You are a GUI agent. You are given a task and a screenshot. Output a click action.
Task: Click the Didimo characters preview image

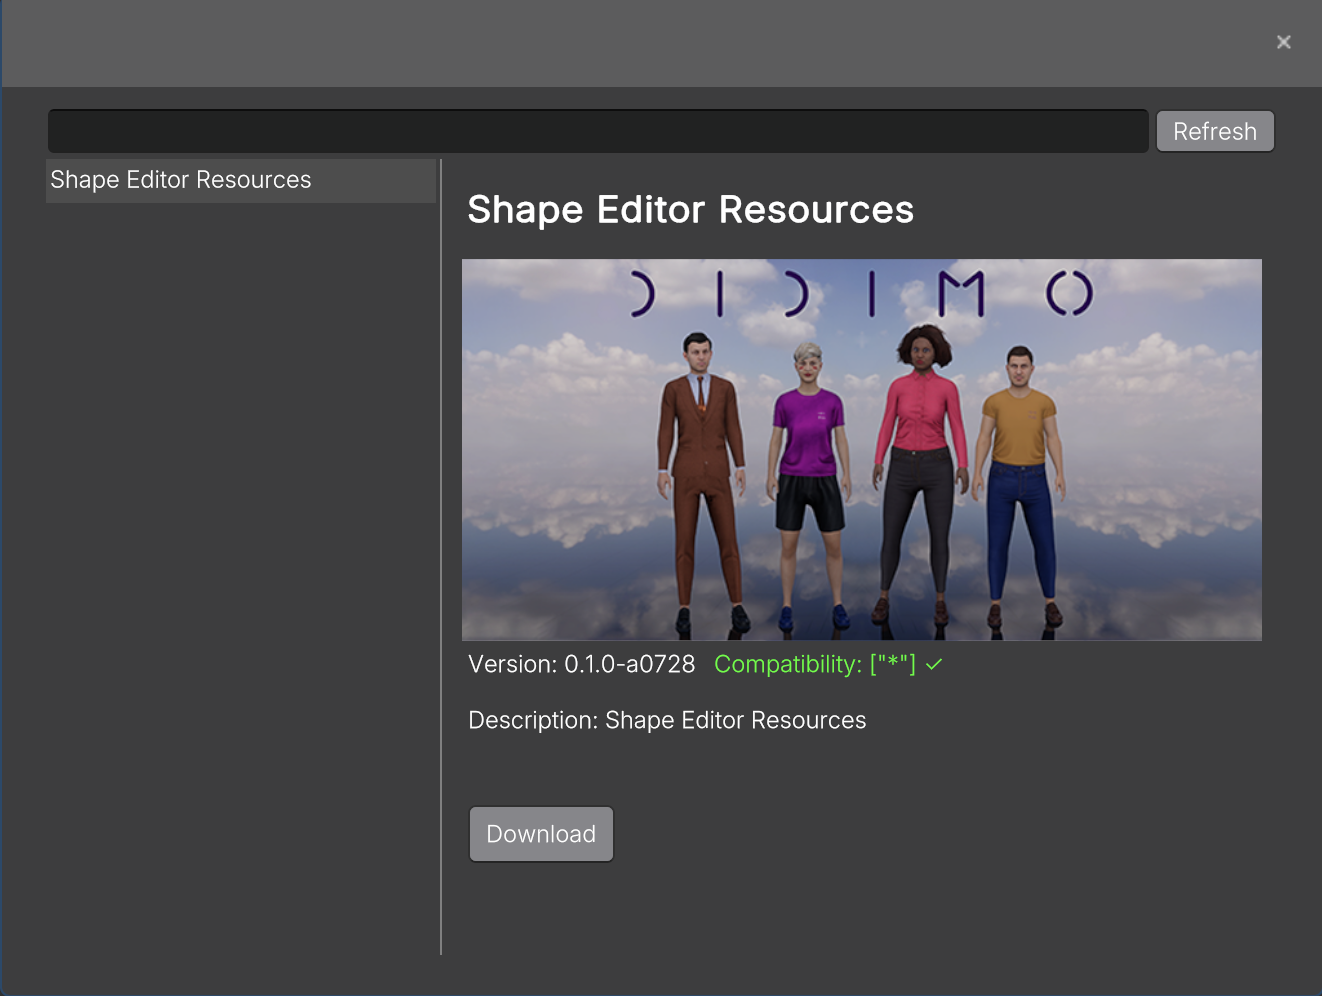pyautogui.click(x=862, y=450)
